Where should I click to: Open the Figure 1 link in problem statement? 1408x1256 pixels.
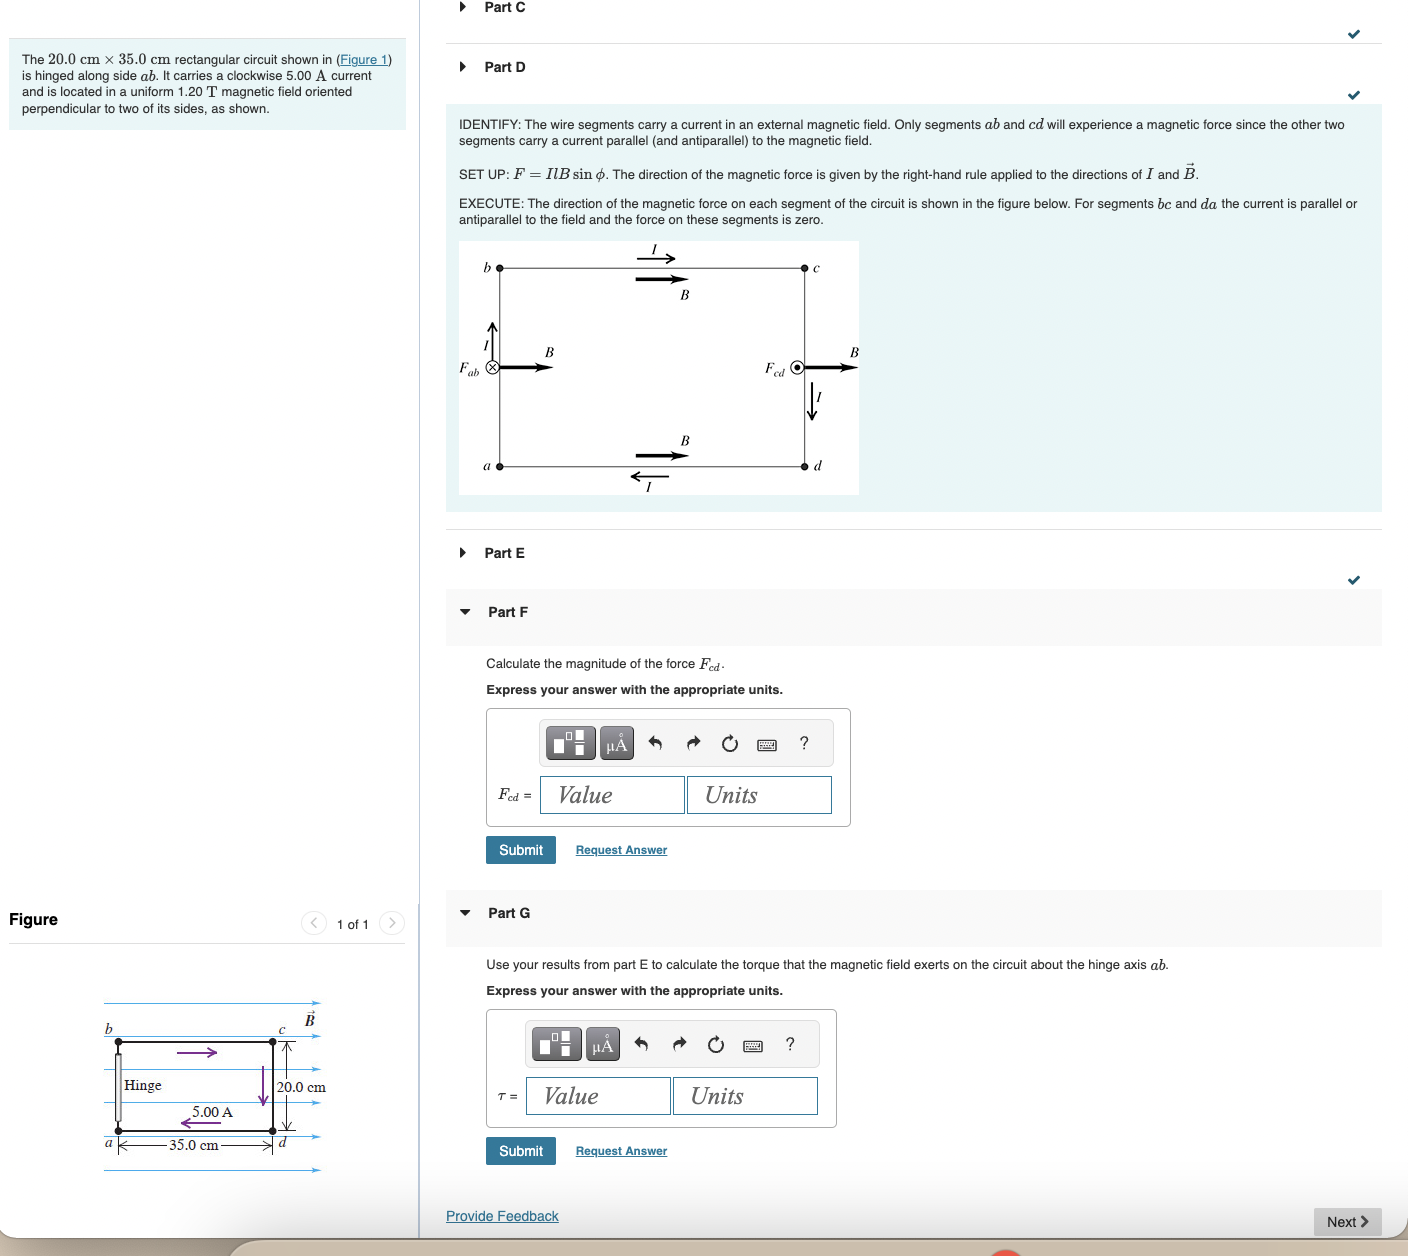tap(362, 59)
